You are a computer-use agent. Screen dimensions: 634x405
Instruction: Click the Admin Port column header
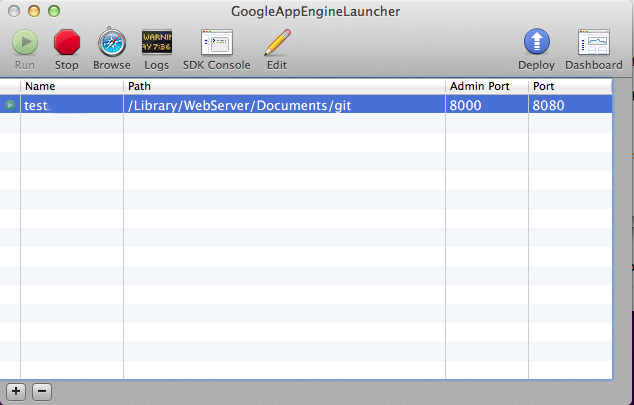[487, 86]
